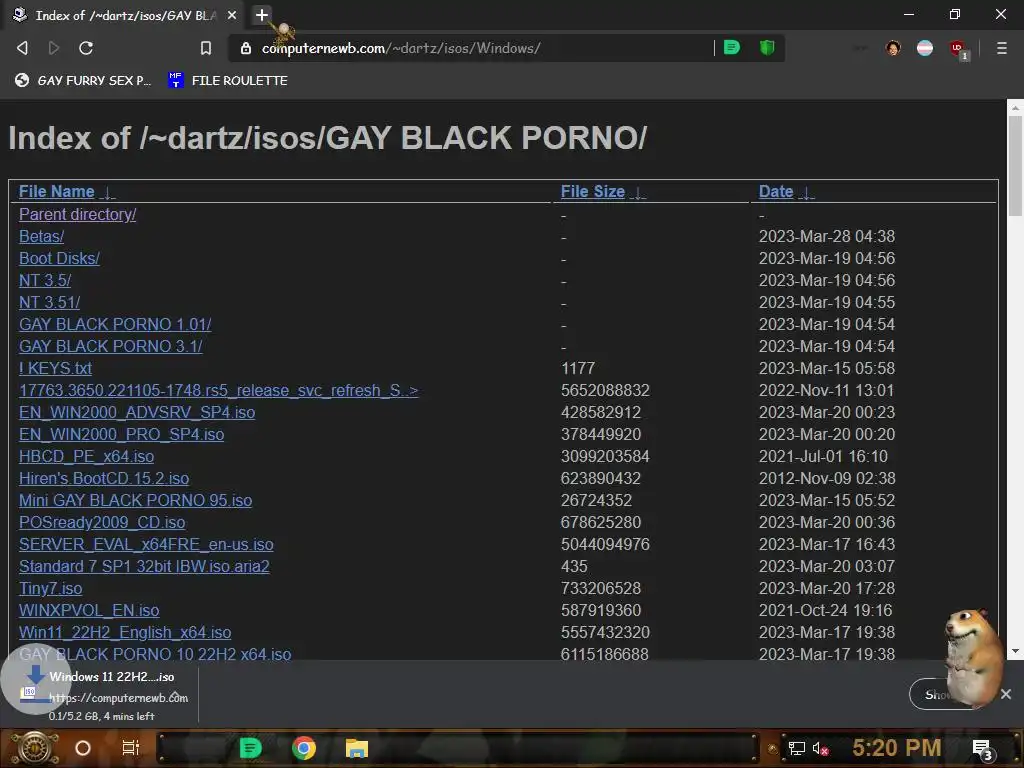1024x768 pixels.
Task: Click the 2021-Oct-24 19:16 date cell
Action: click(825, 611)
